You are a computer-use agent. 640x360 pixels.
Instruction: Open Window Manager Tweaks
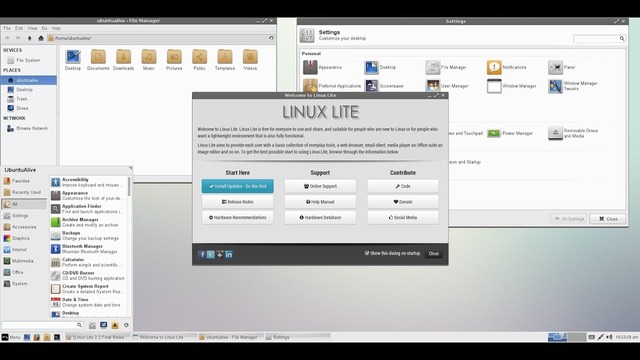[573, 86]
